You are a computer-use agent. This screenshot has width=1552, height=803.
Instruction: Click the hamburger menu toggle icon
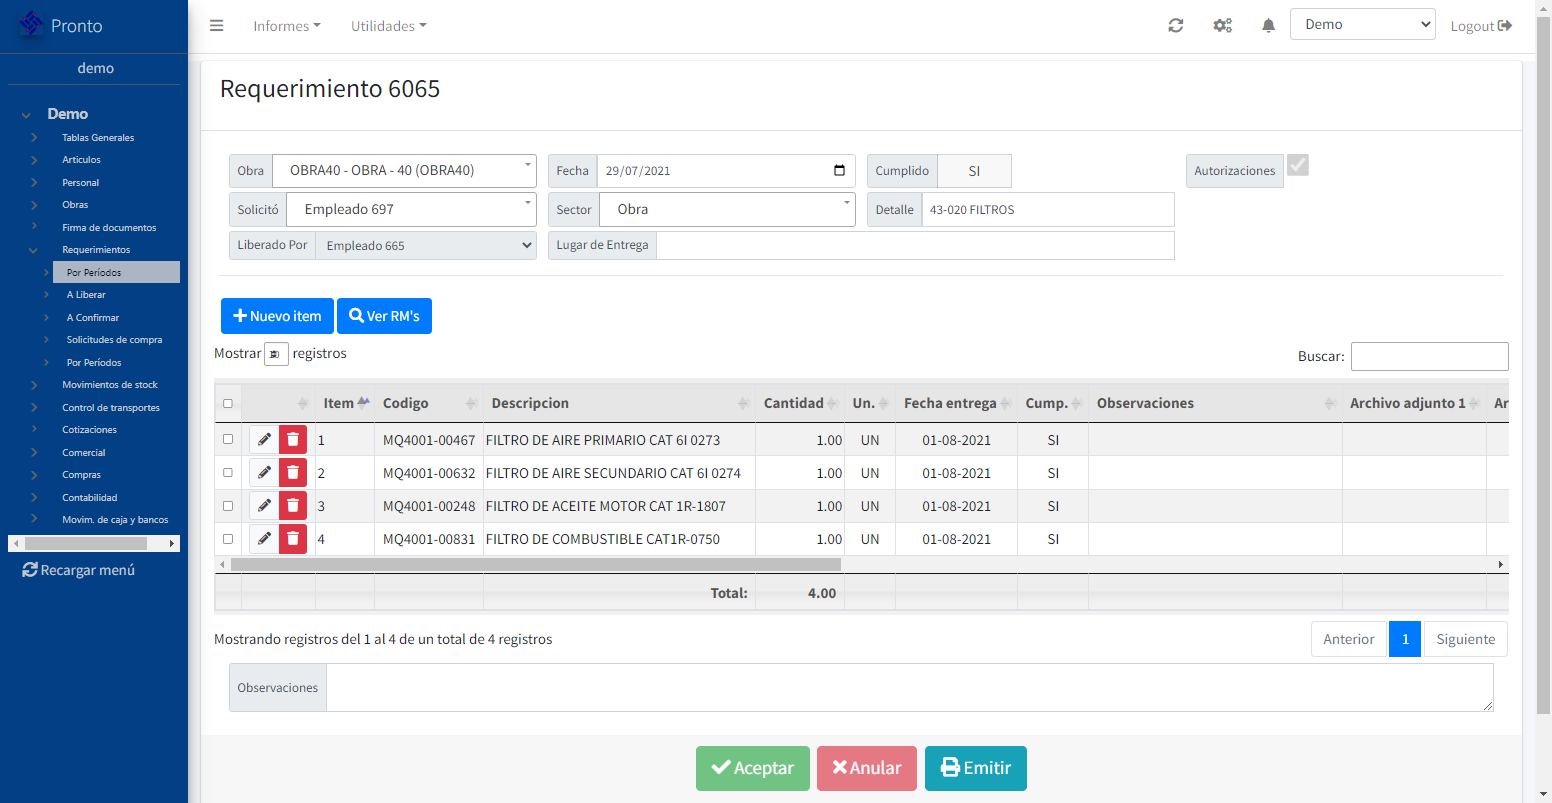pyautogui.click(x=216, y=26)
